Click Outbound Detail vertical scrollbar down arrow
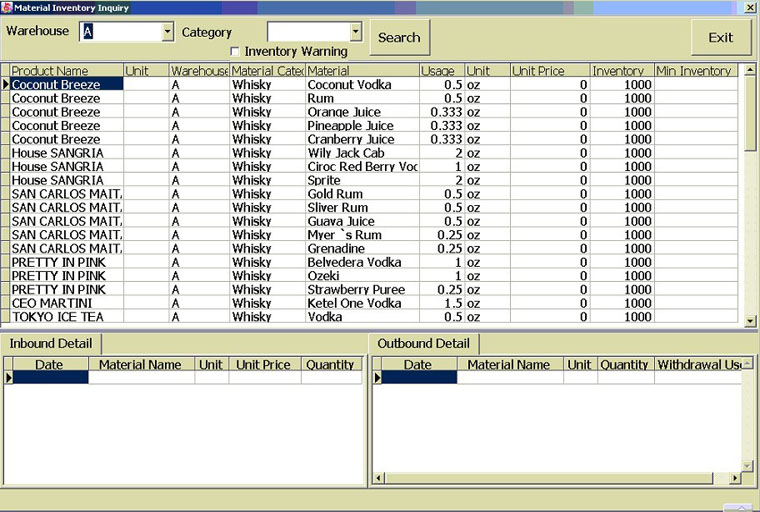The width and height of the screenshot is (760, 512). coord(747,466)
